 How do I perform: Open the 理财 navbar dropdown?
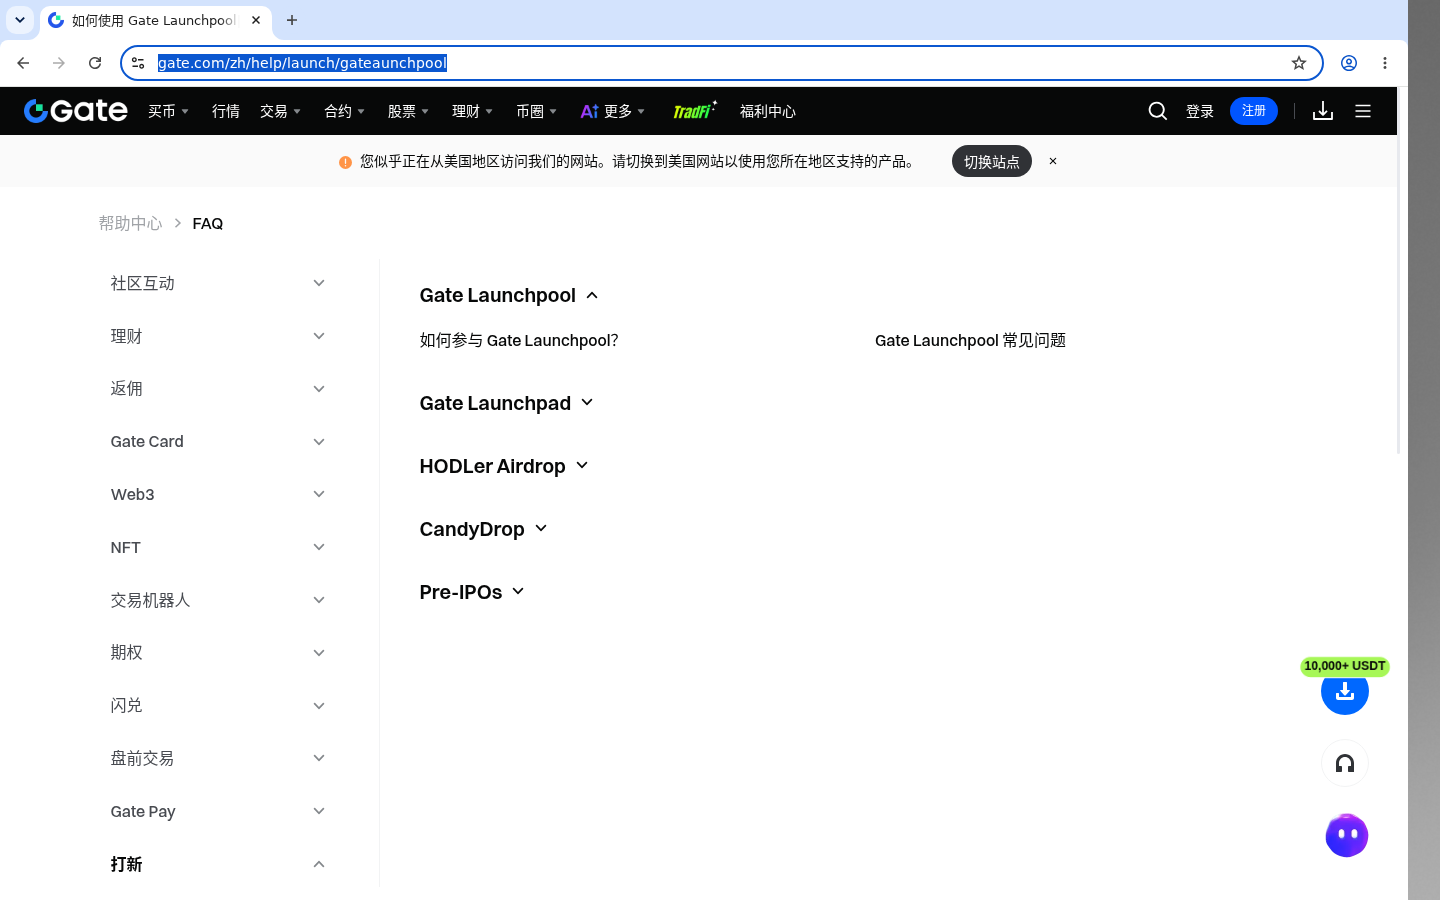tap(472, 111)
